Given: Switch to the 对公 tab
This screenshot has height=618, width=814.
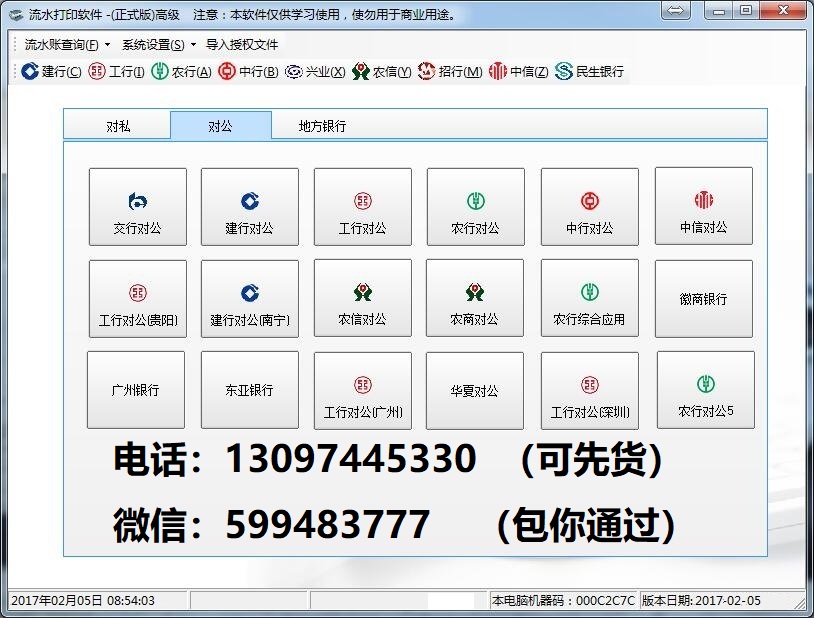Looking at the screenshot, I should pos(221,125).
